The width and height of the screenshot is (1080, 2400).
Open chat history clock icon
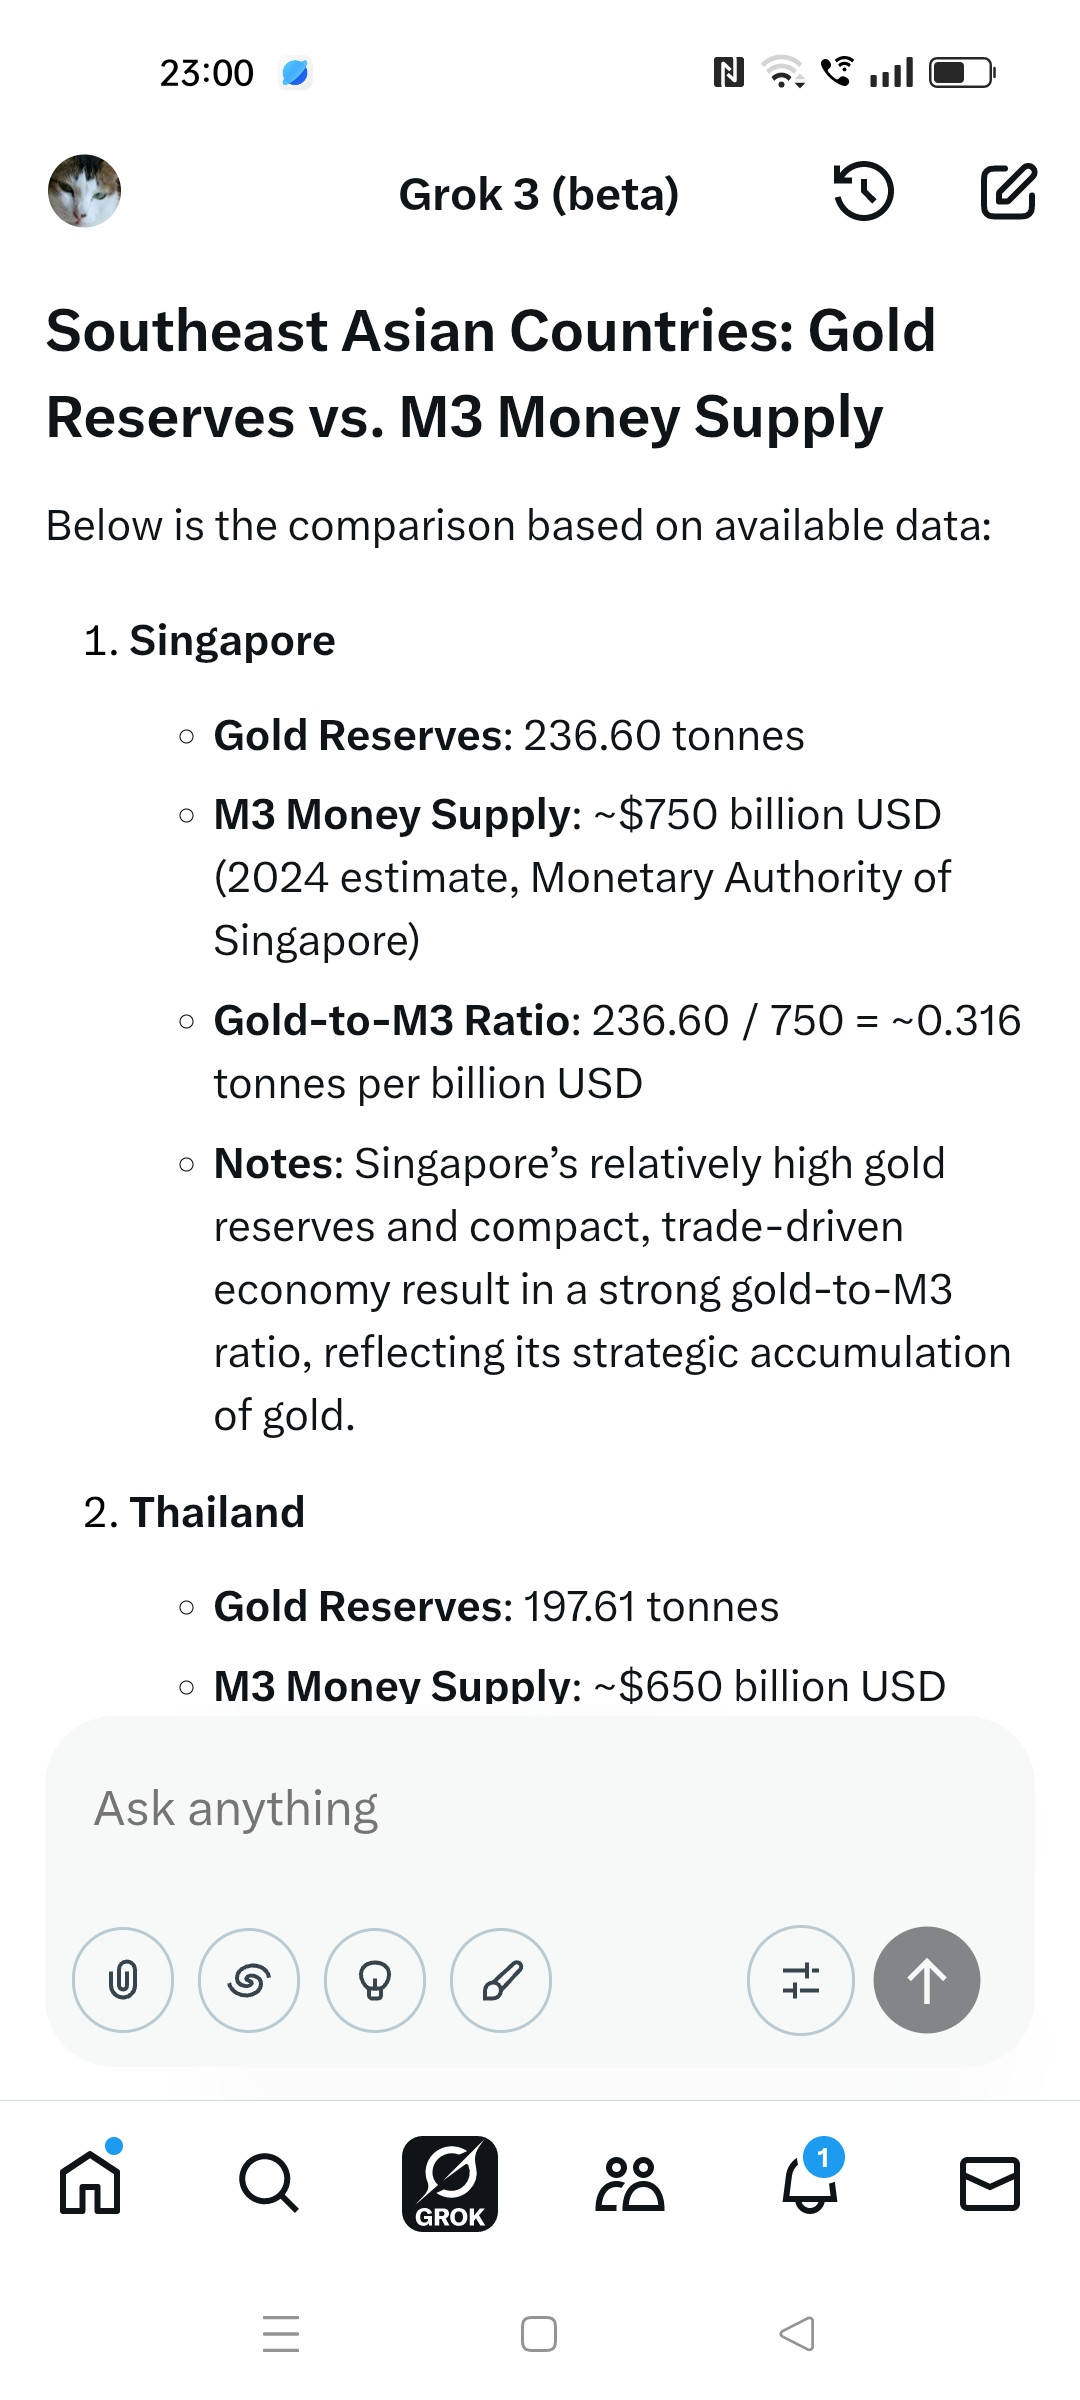(863, 191)
